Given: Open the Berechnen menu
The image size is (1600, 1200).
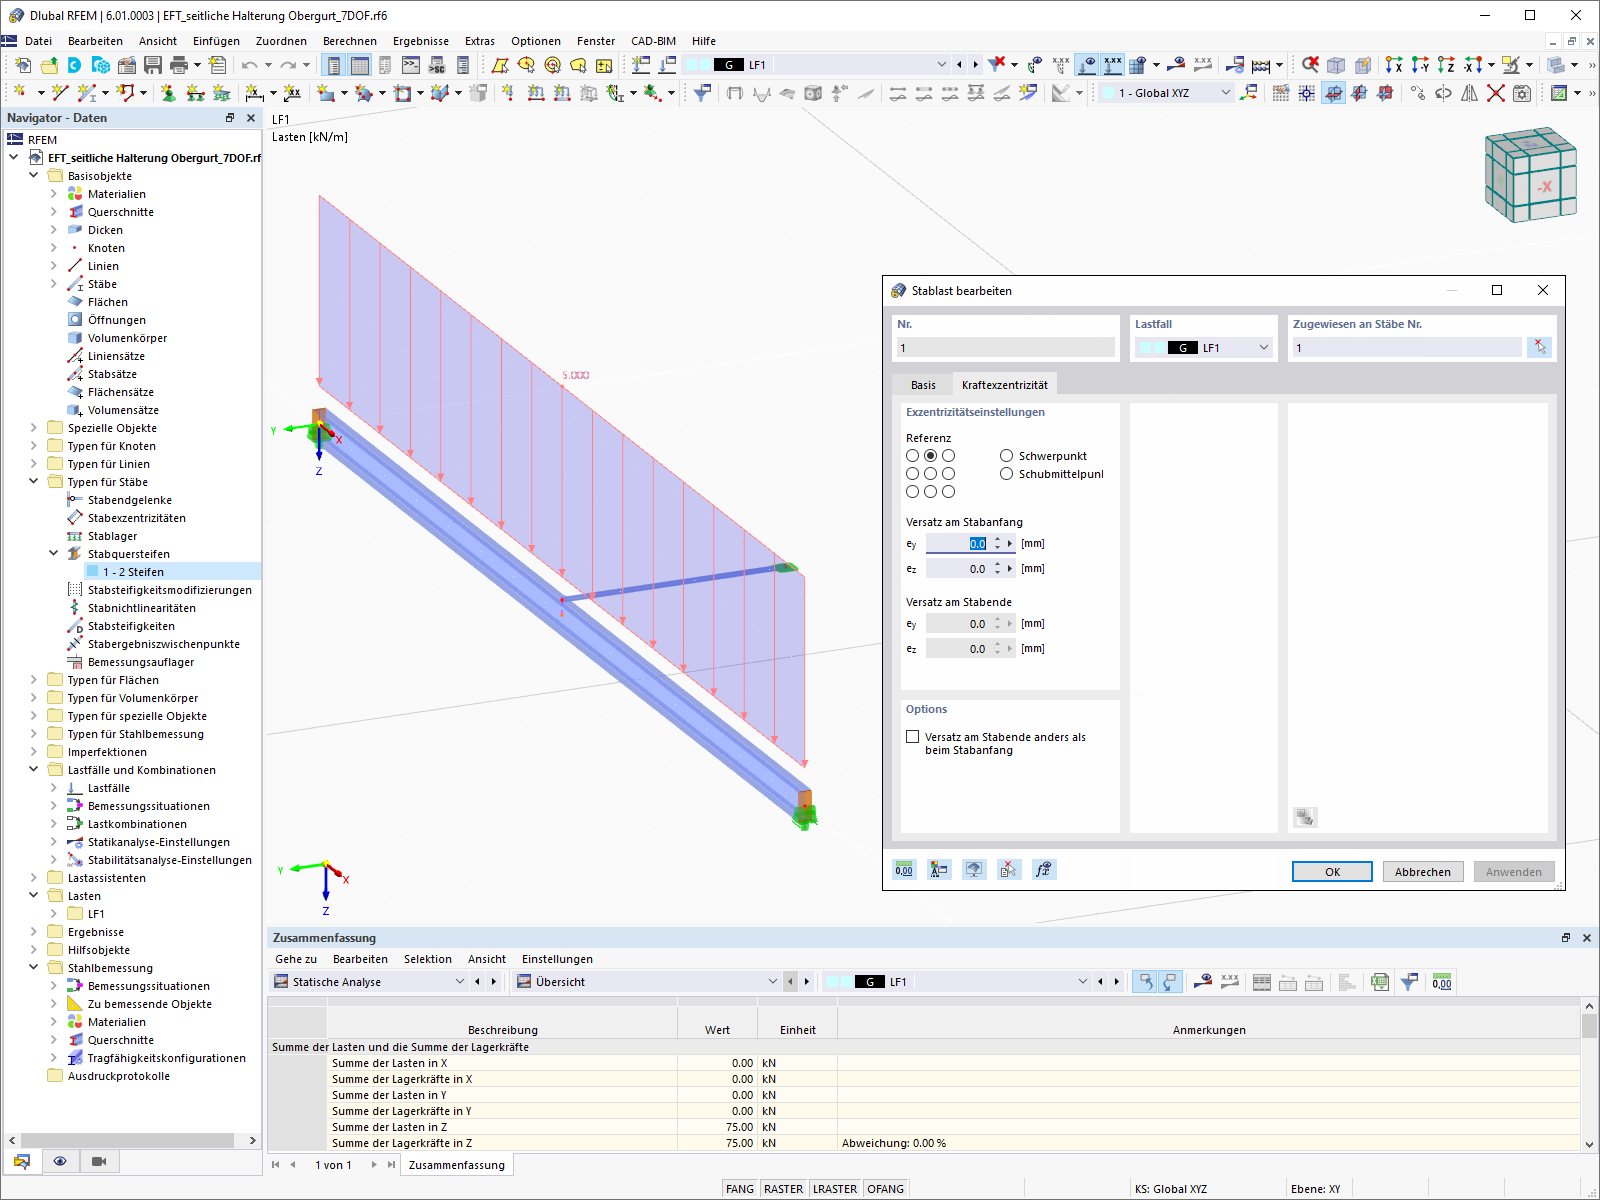Looking at the screenshot, I should [x=350, y=41].
